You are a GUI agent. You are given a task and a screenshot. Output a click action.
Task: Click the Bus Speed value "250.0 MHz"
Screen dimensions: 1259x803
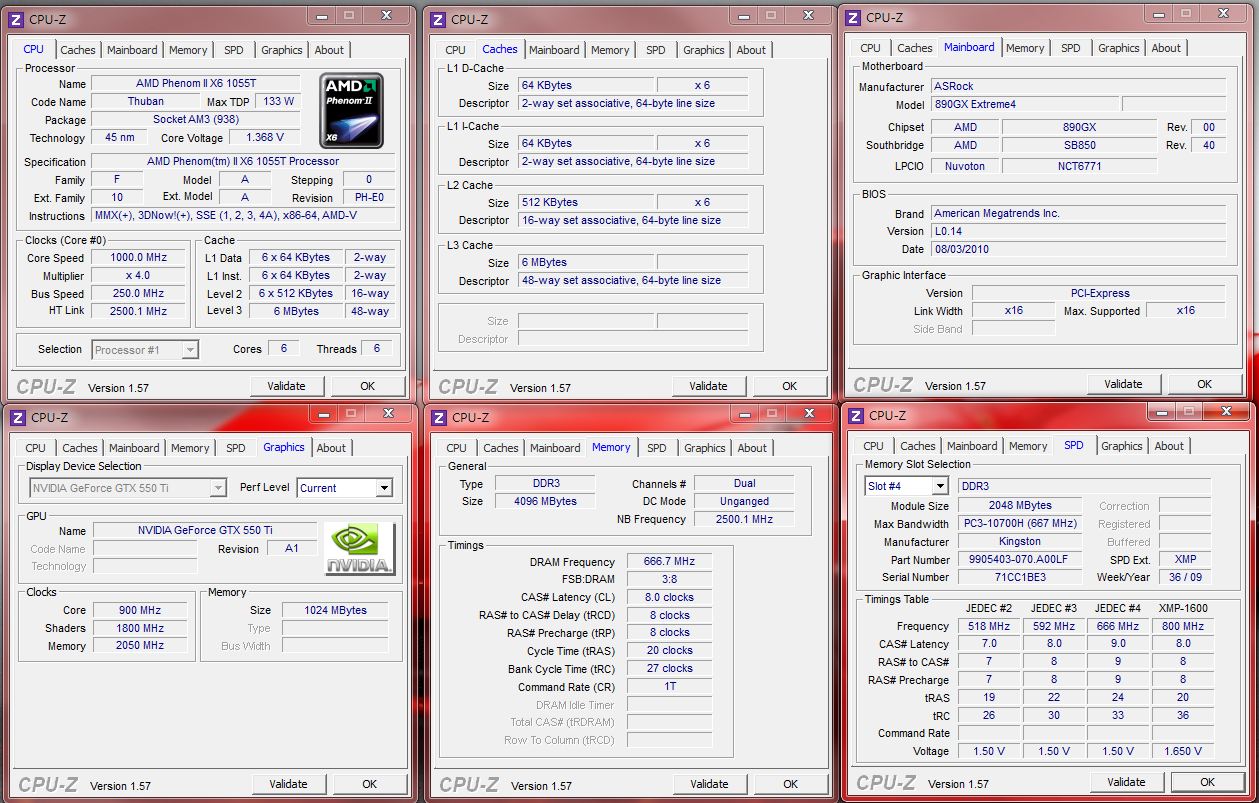point(137,294)
